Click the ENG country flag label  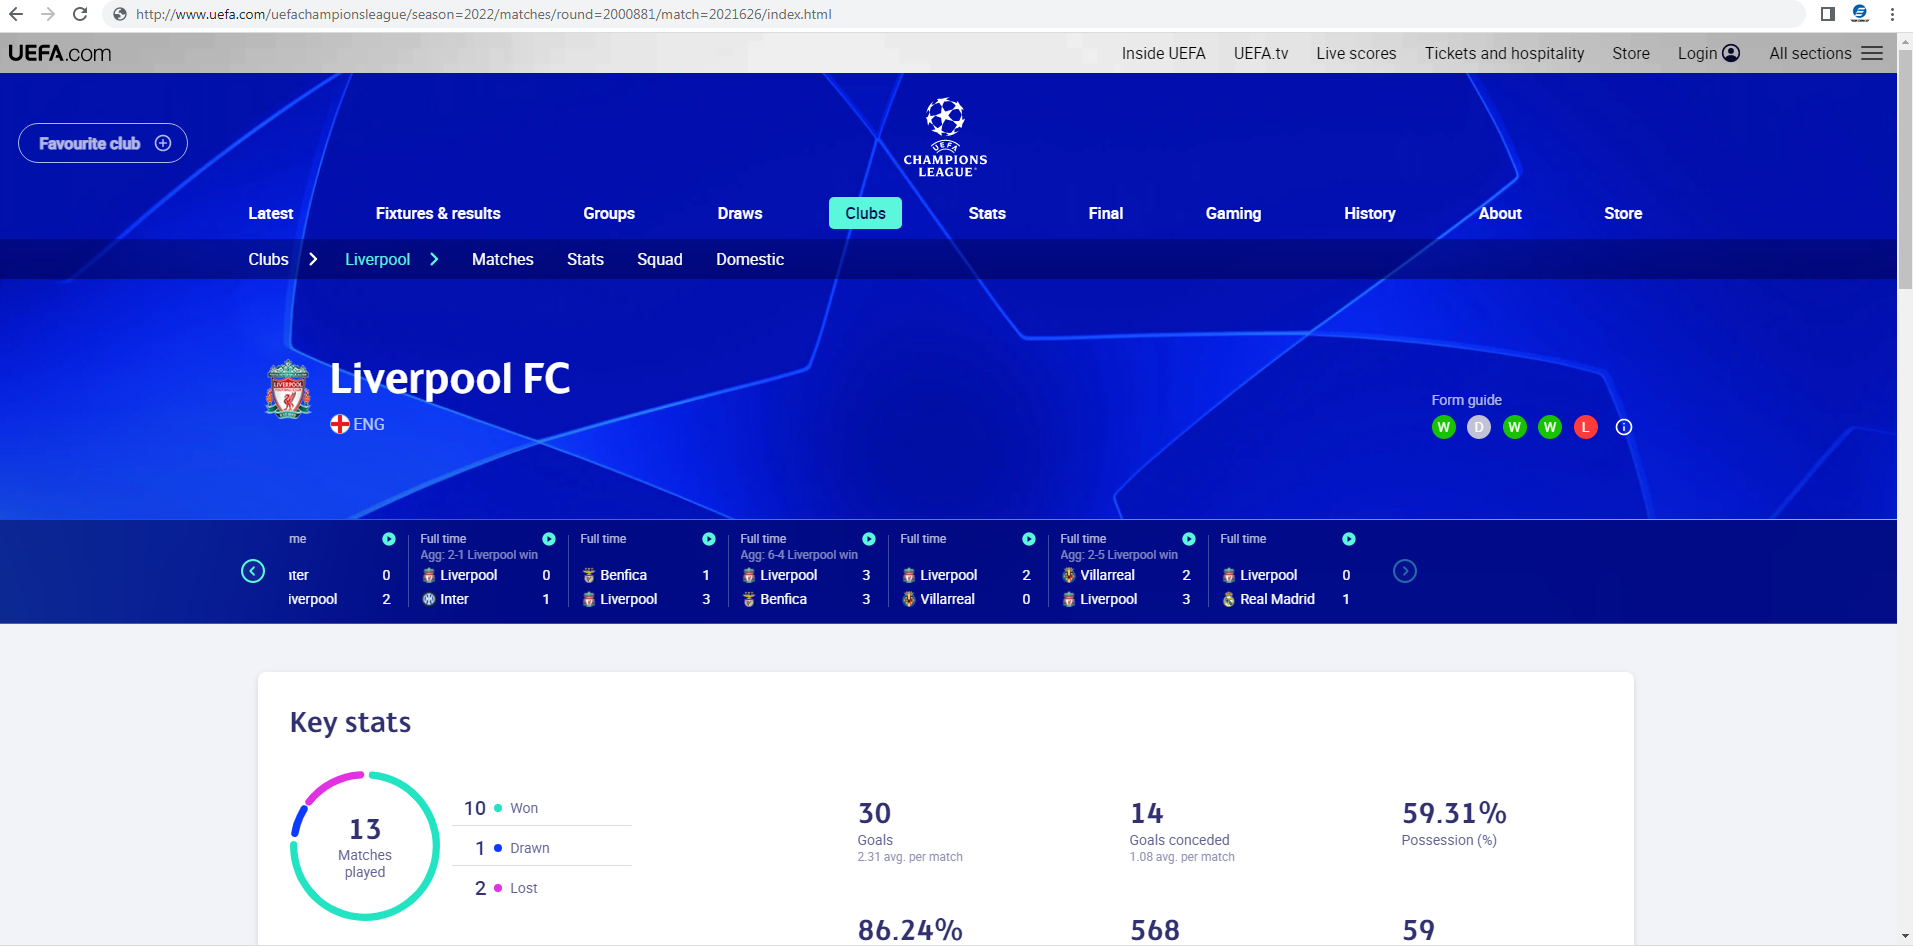pos(357,424)
